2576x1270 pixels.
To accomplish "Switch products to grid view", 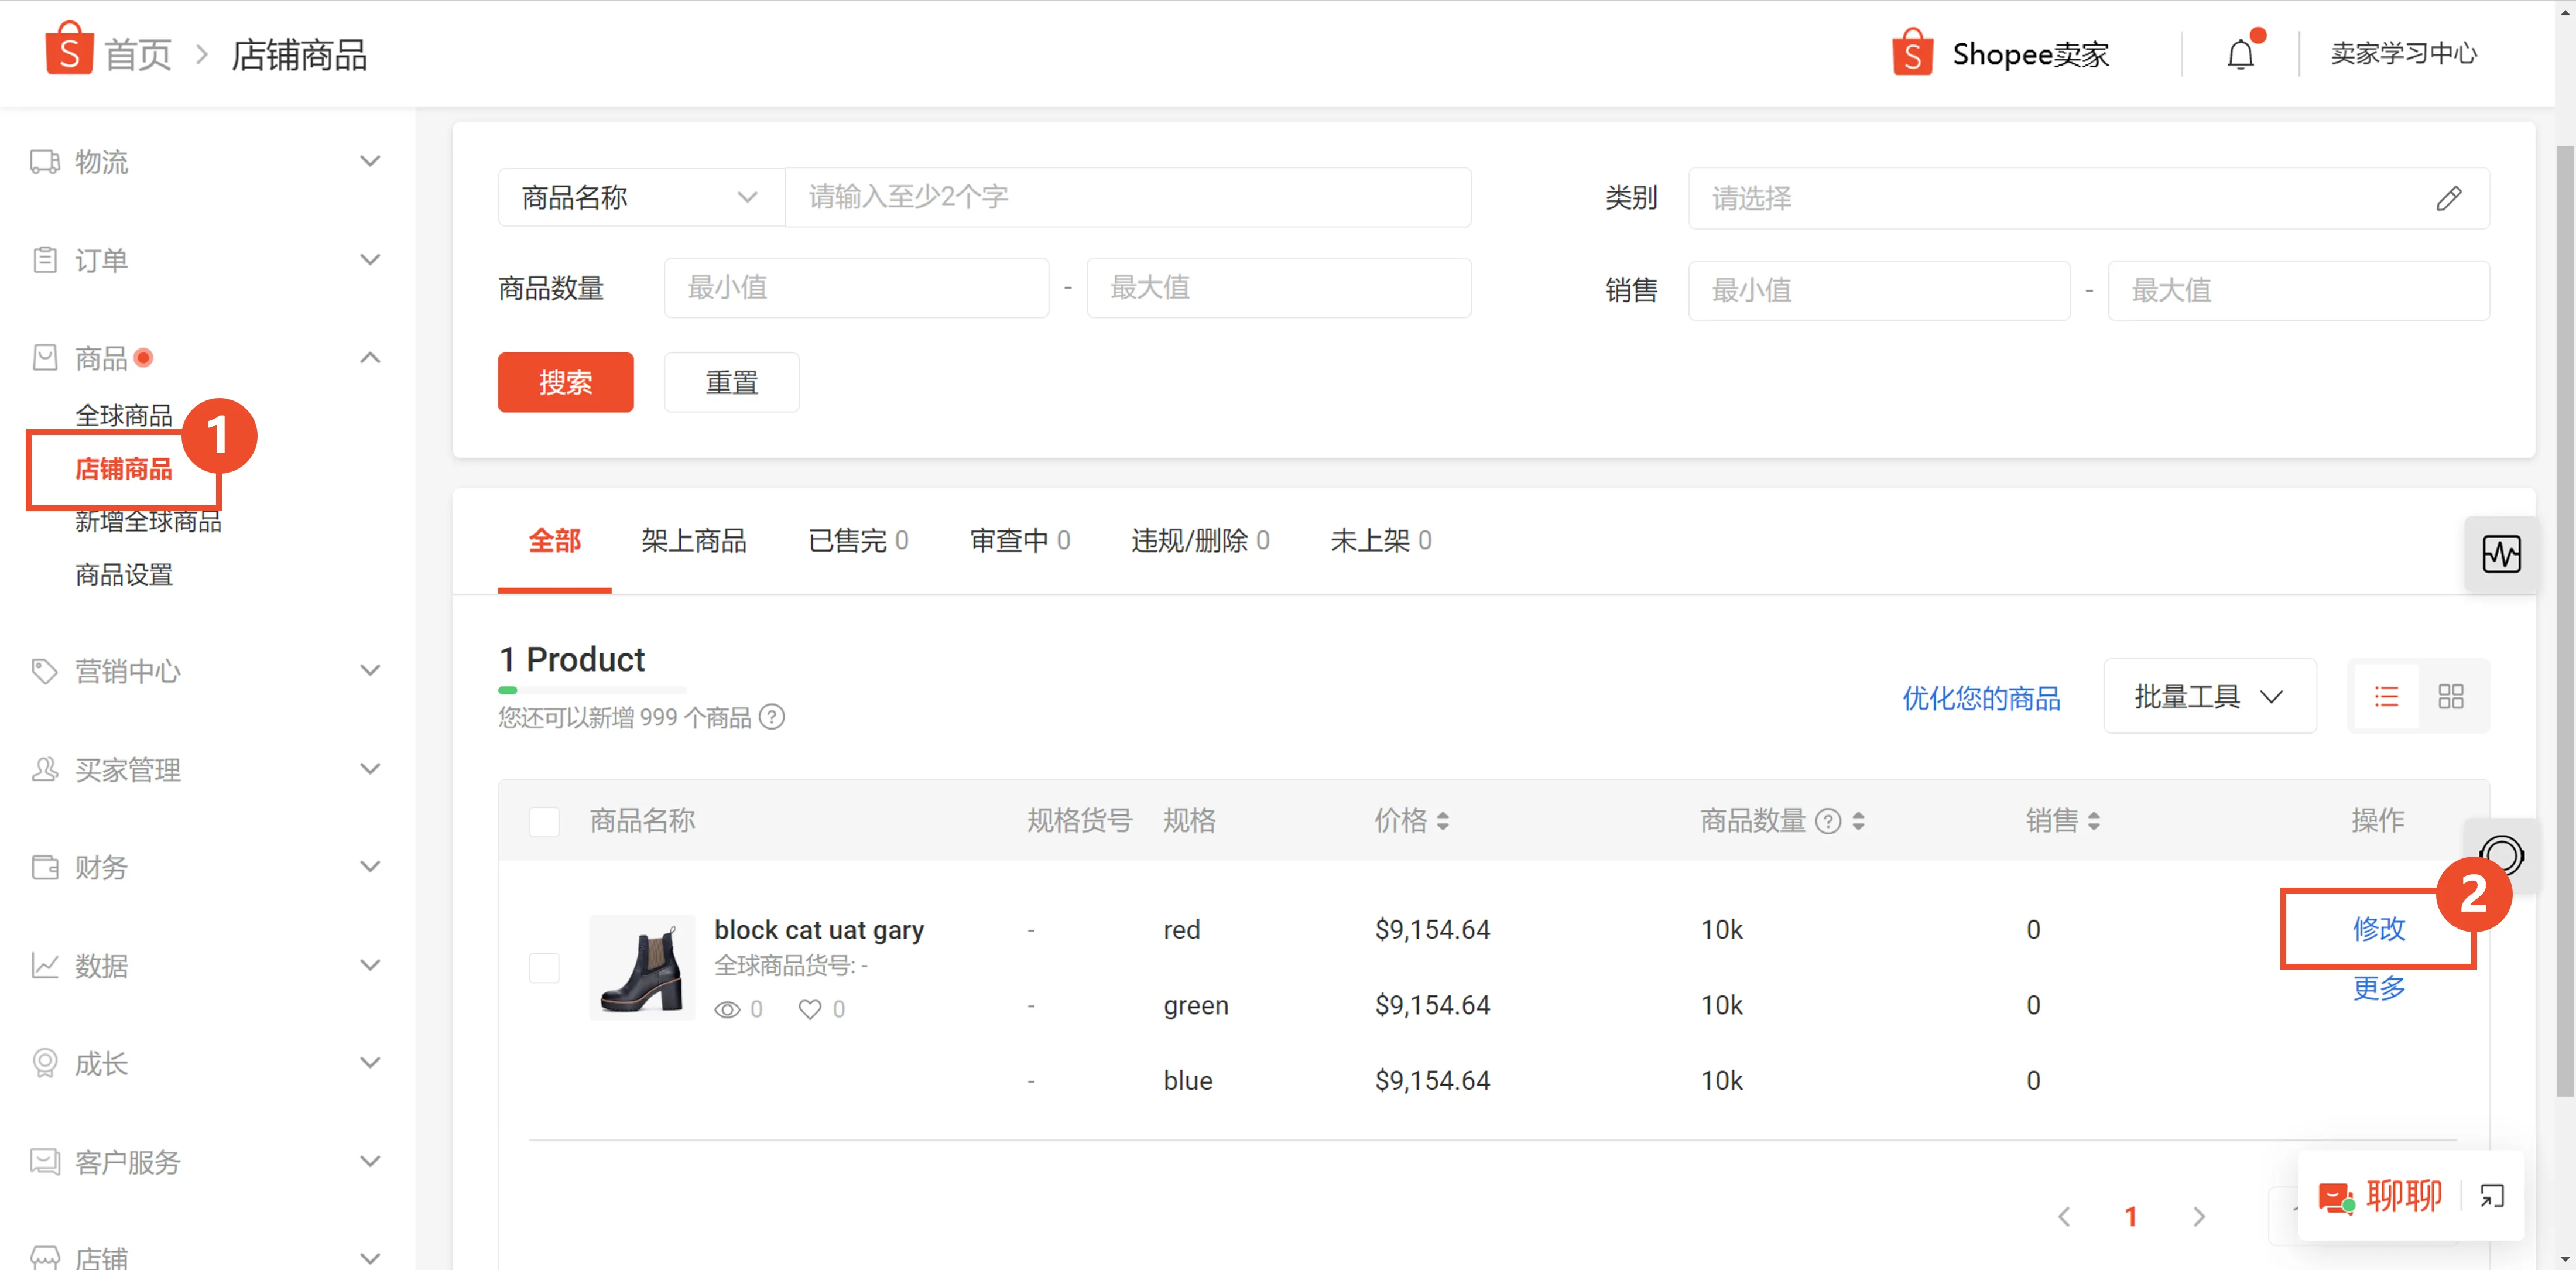I will 2452,696.
